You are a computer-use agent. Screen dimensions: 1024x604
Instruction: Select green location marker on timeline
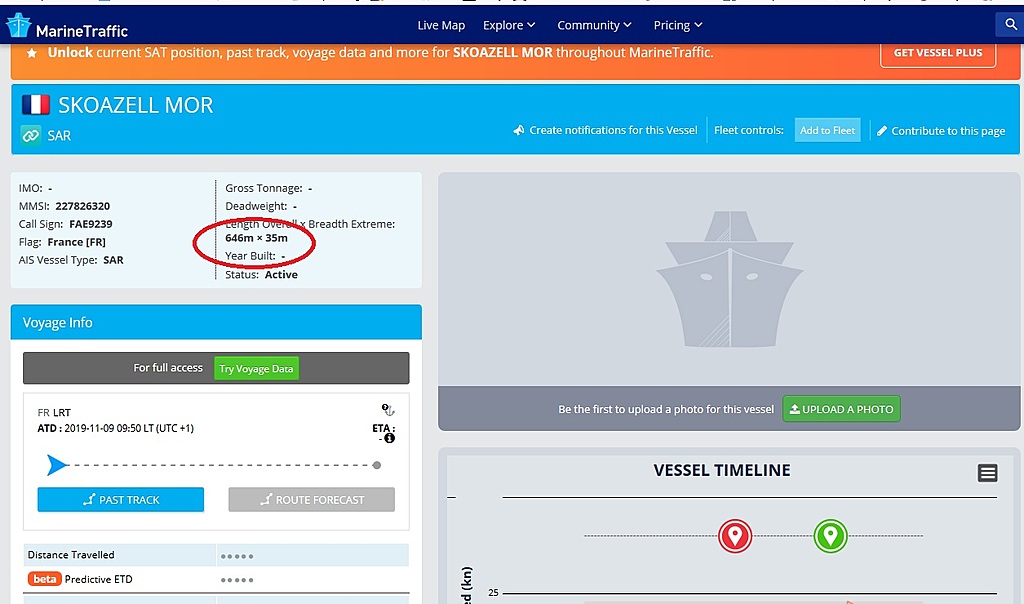coord(830,536)
